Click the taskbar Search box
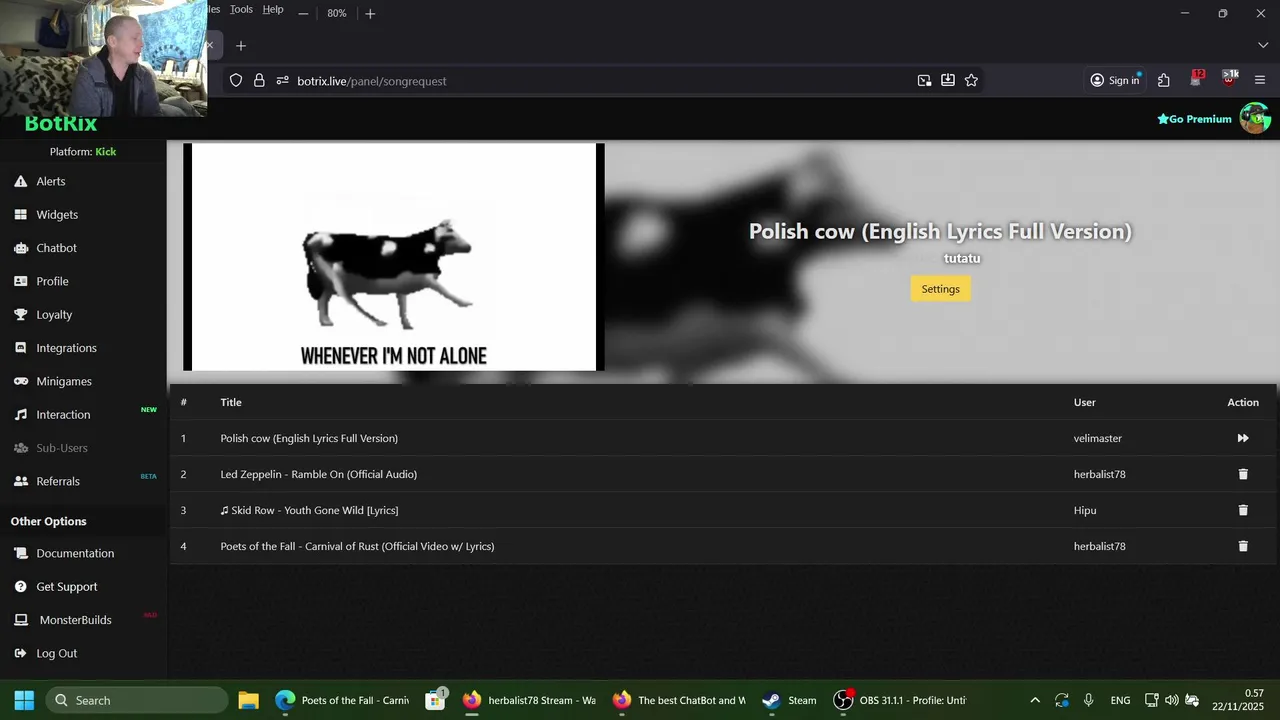 pyautogui.click(x=136, y=700)
